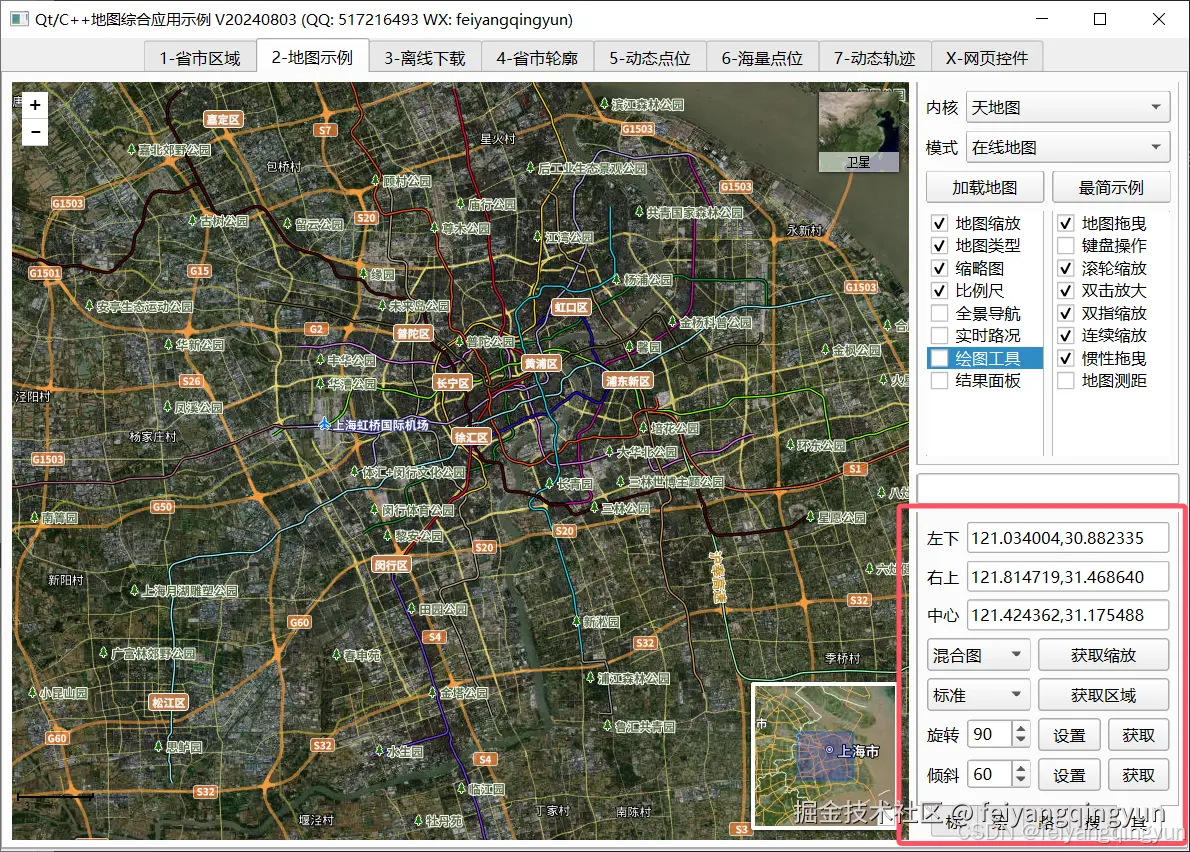Enable the 键盘操作 keyboard operation checkbox

coord(1066,246)
